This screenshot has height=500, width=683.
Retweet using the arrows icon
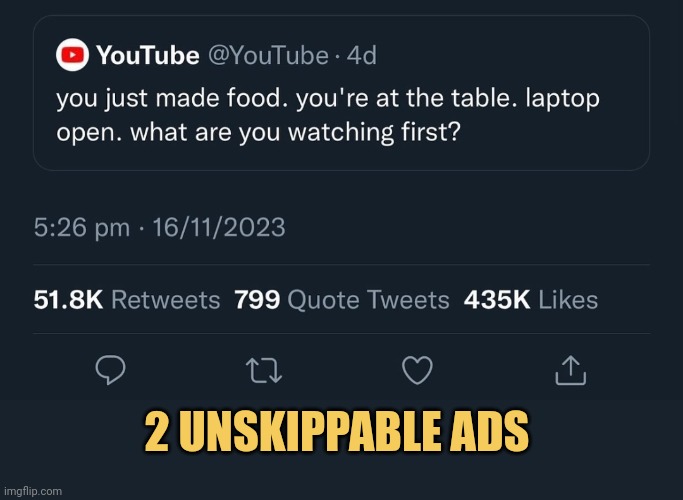(x=264, y=371)
